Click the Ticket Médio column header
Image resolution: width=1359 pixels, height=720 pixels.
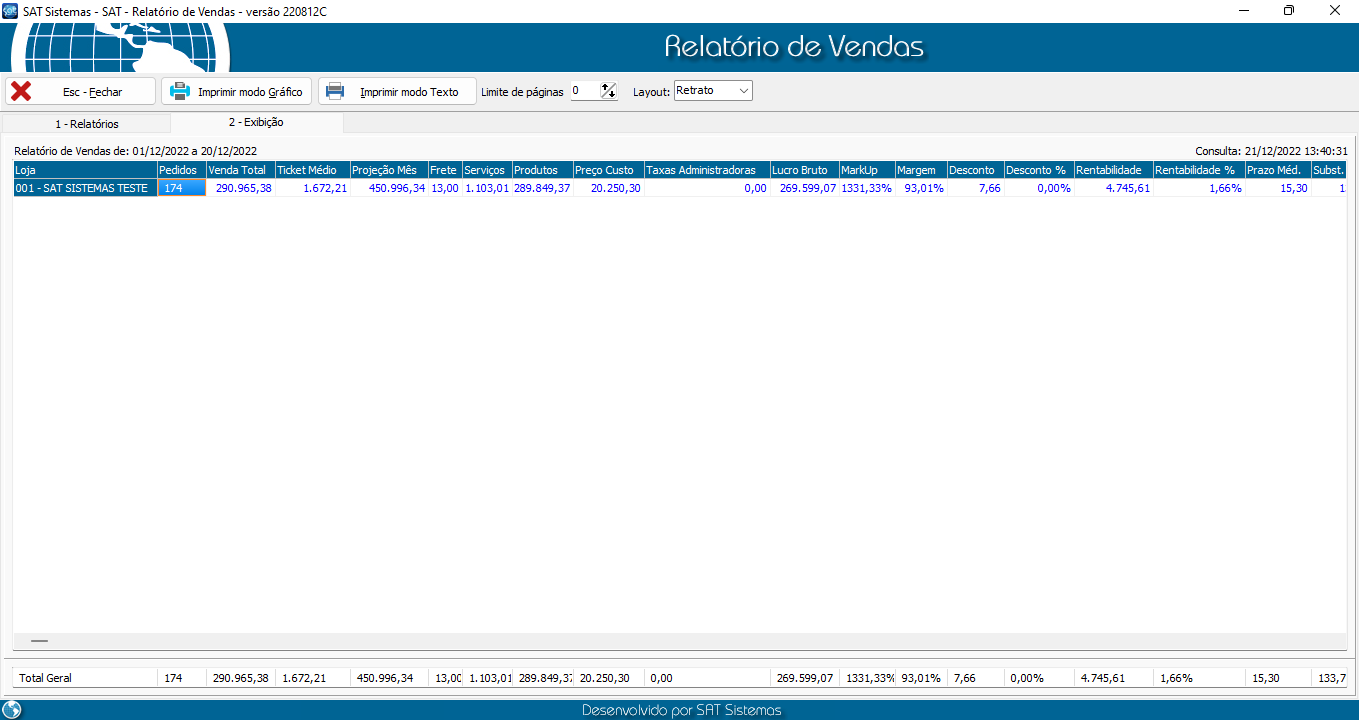click(312, 170)
